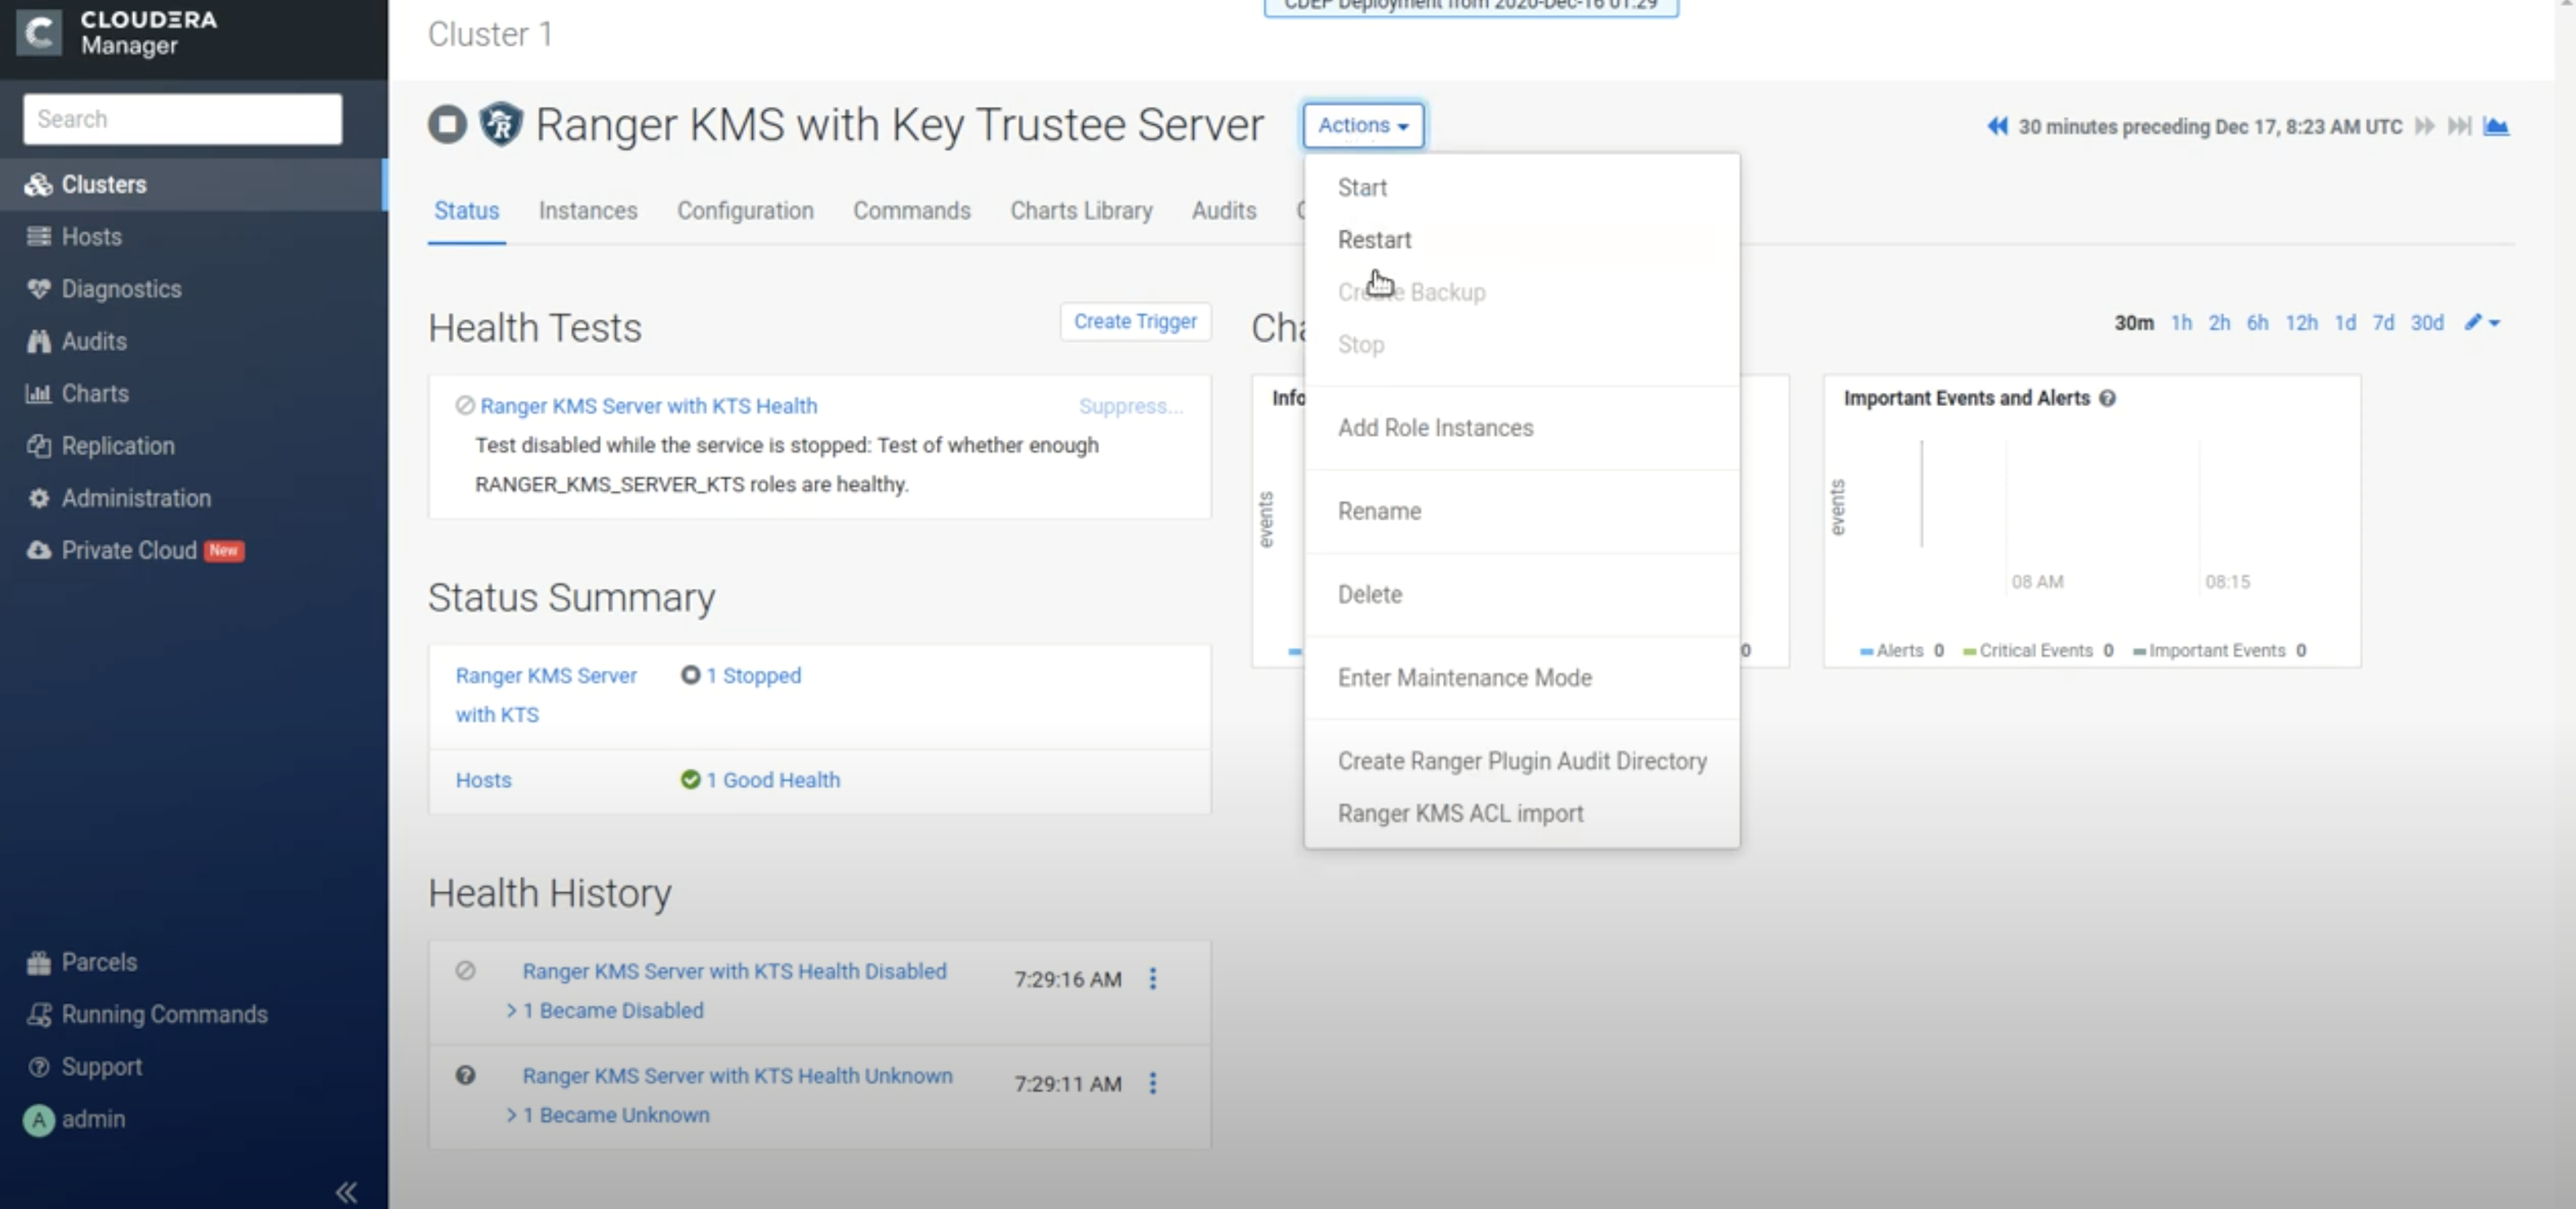Viewport: 2576px width, 1209px height.
Task: Switch to the service Audits tab
Action: 1224,211
